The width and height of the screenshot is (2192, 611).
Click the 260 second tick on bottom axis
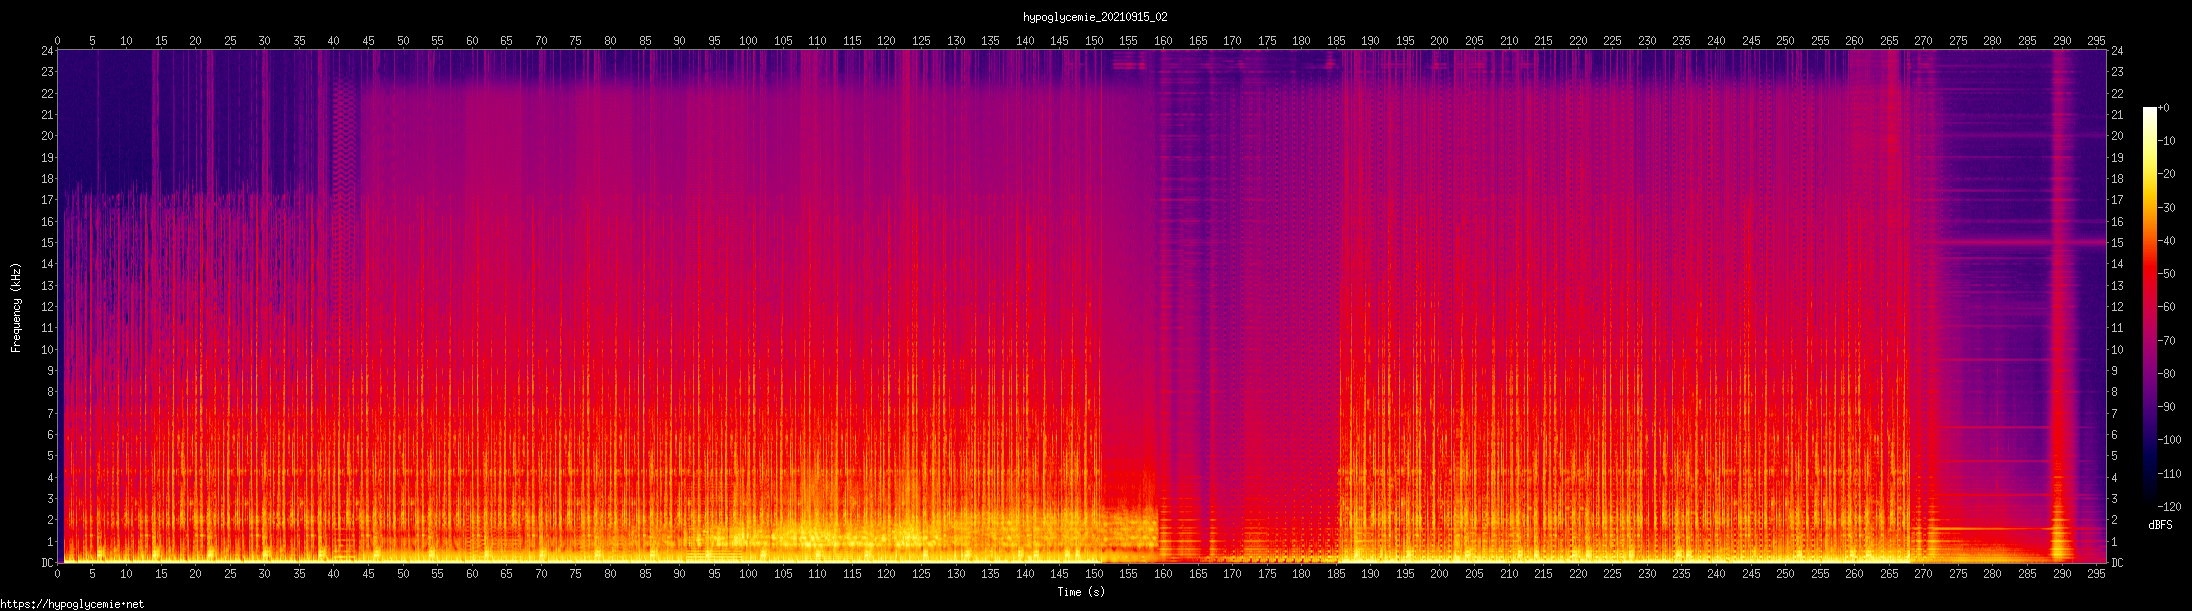pyautogui.click(x=1854, y=574)
